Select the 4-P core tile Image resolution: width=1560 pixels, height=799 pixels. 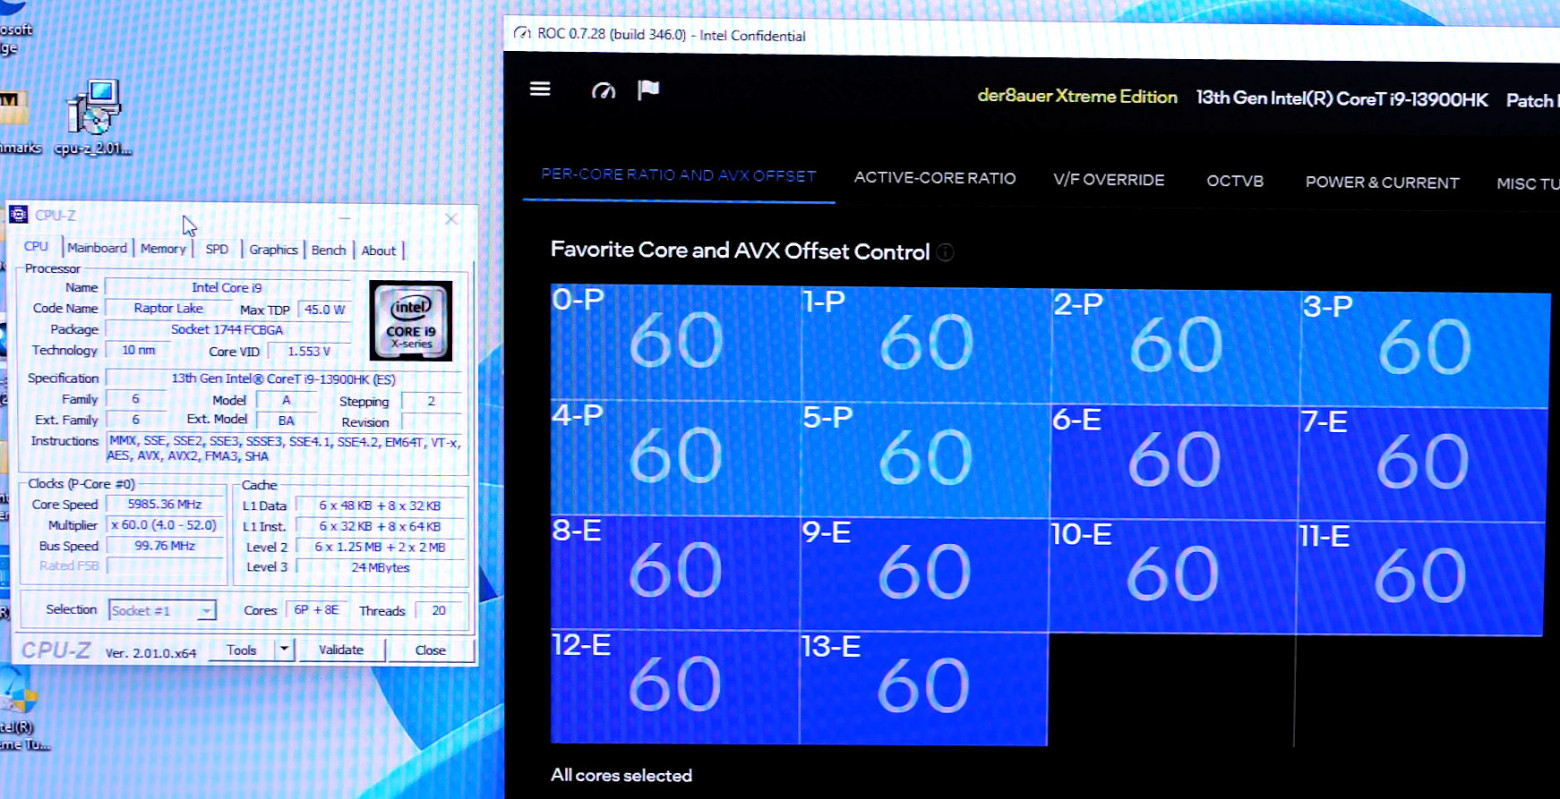coord(676,457)
